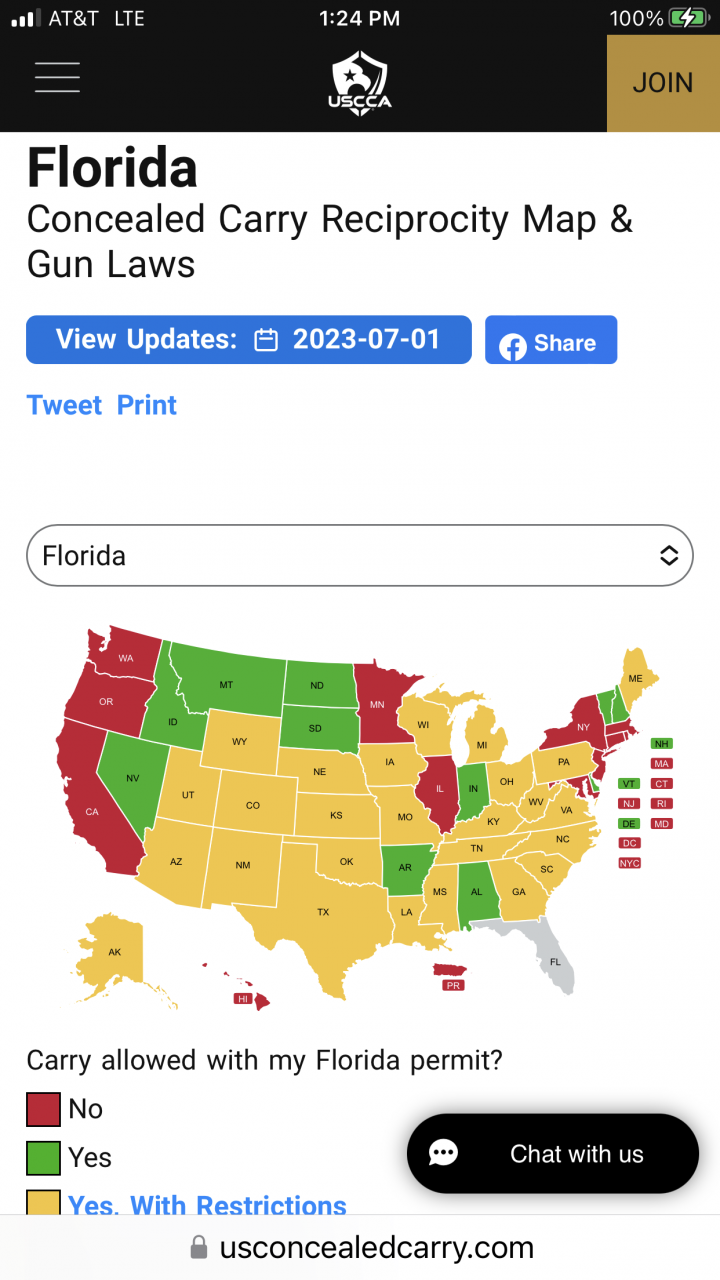The height and width of the screenshot is (1280, 720).
Task: Open the hamburger navigation menu
Action: [57, 77]
